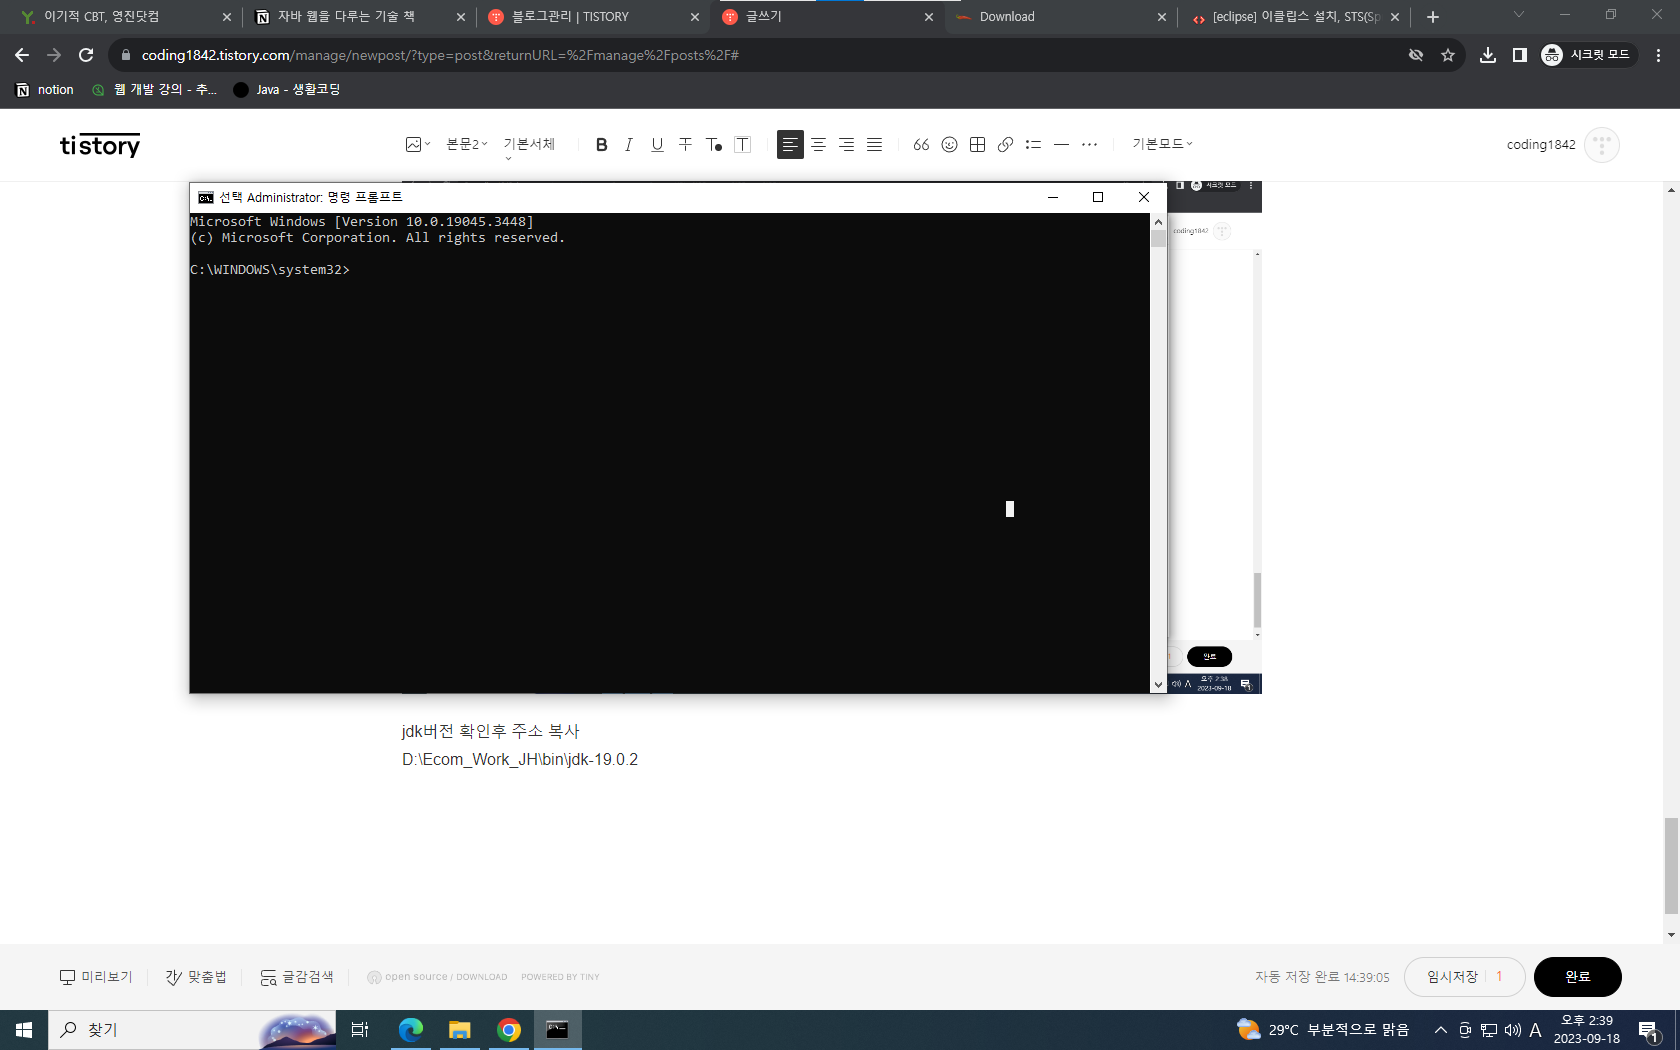1680x1050 pixels.
Task: Expand 기본서체 font dropdown
Action: tap(529, 145)
